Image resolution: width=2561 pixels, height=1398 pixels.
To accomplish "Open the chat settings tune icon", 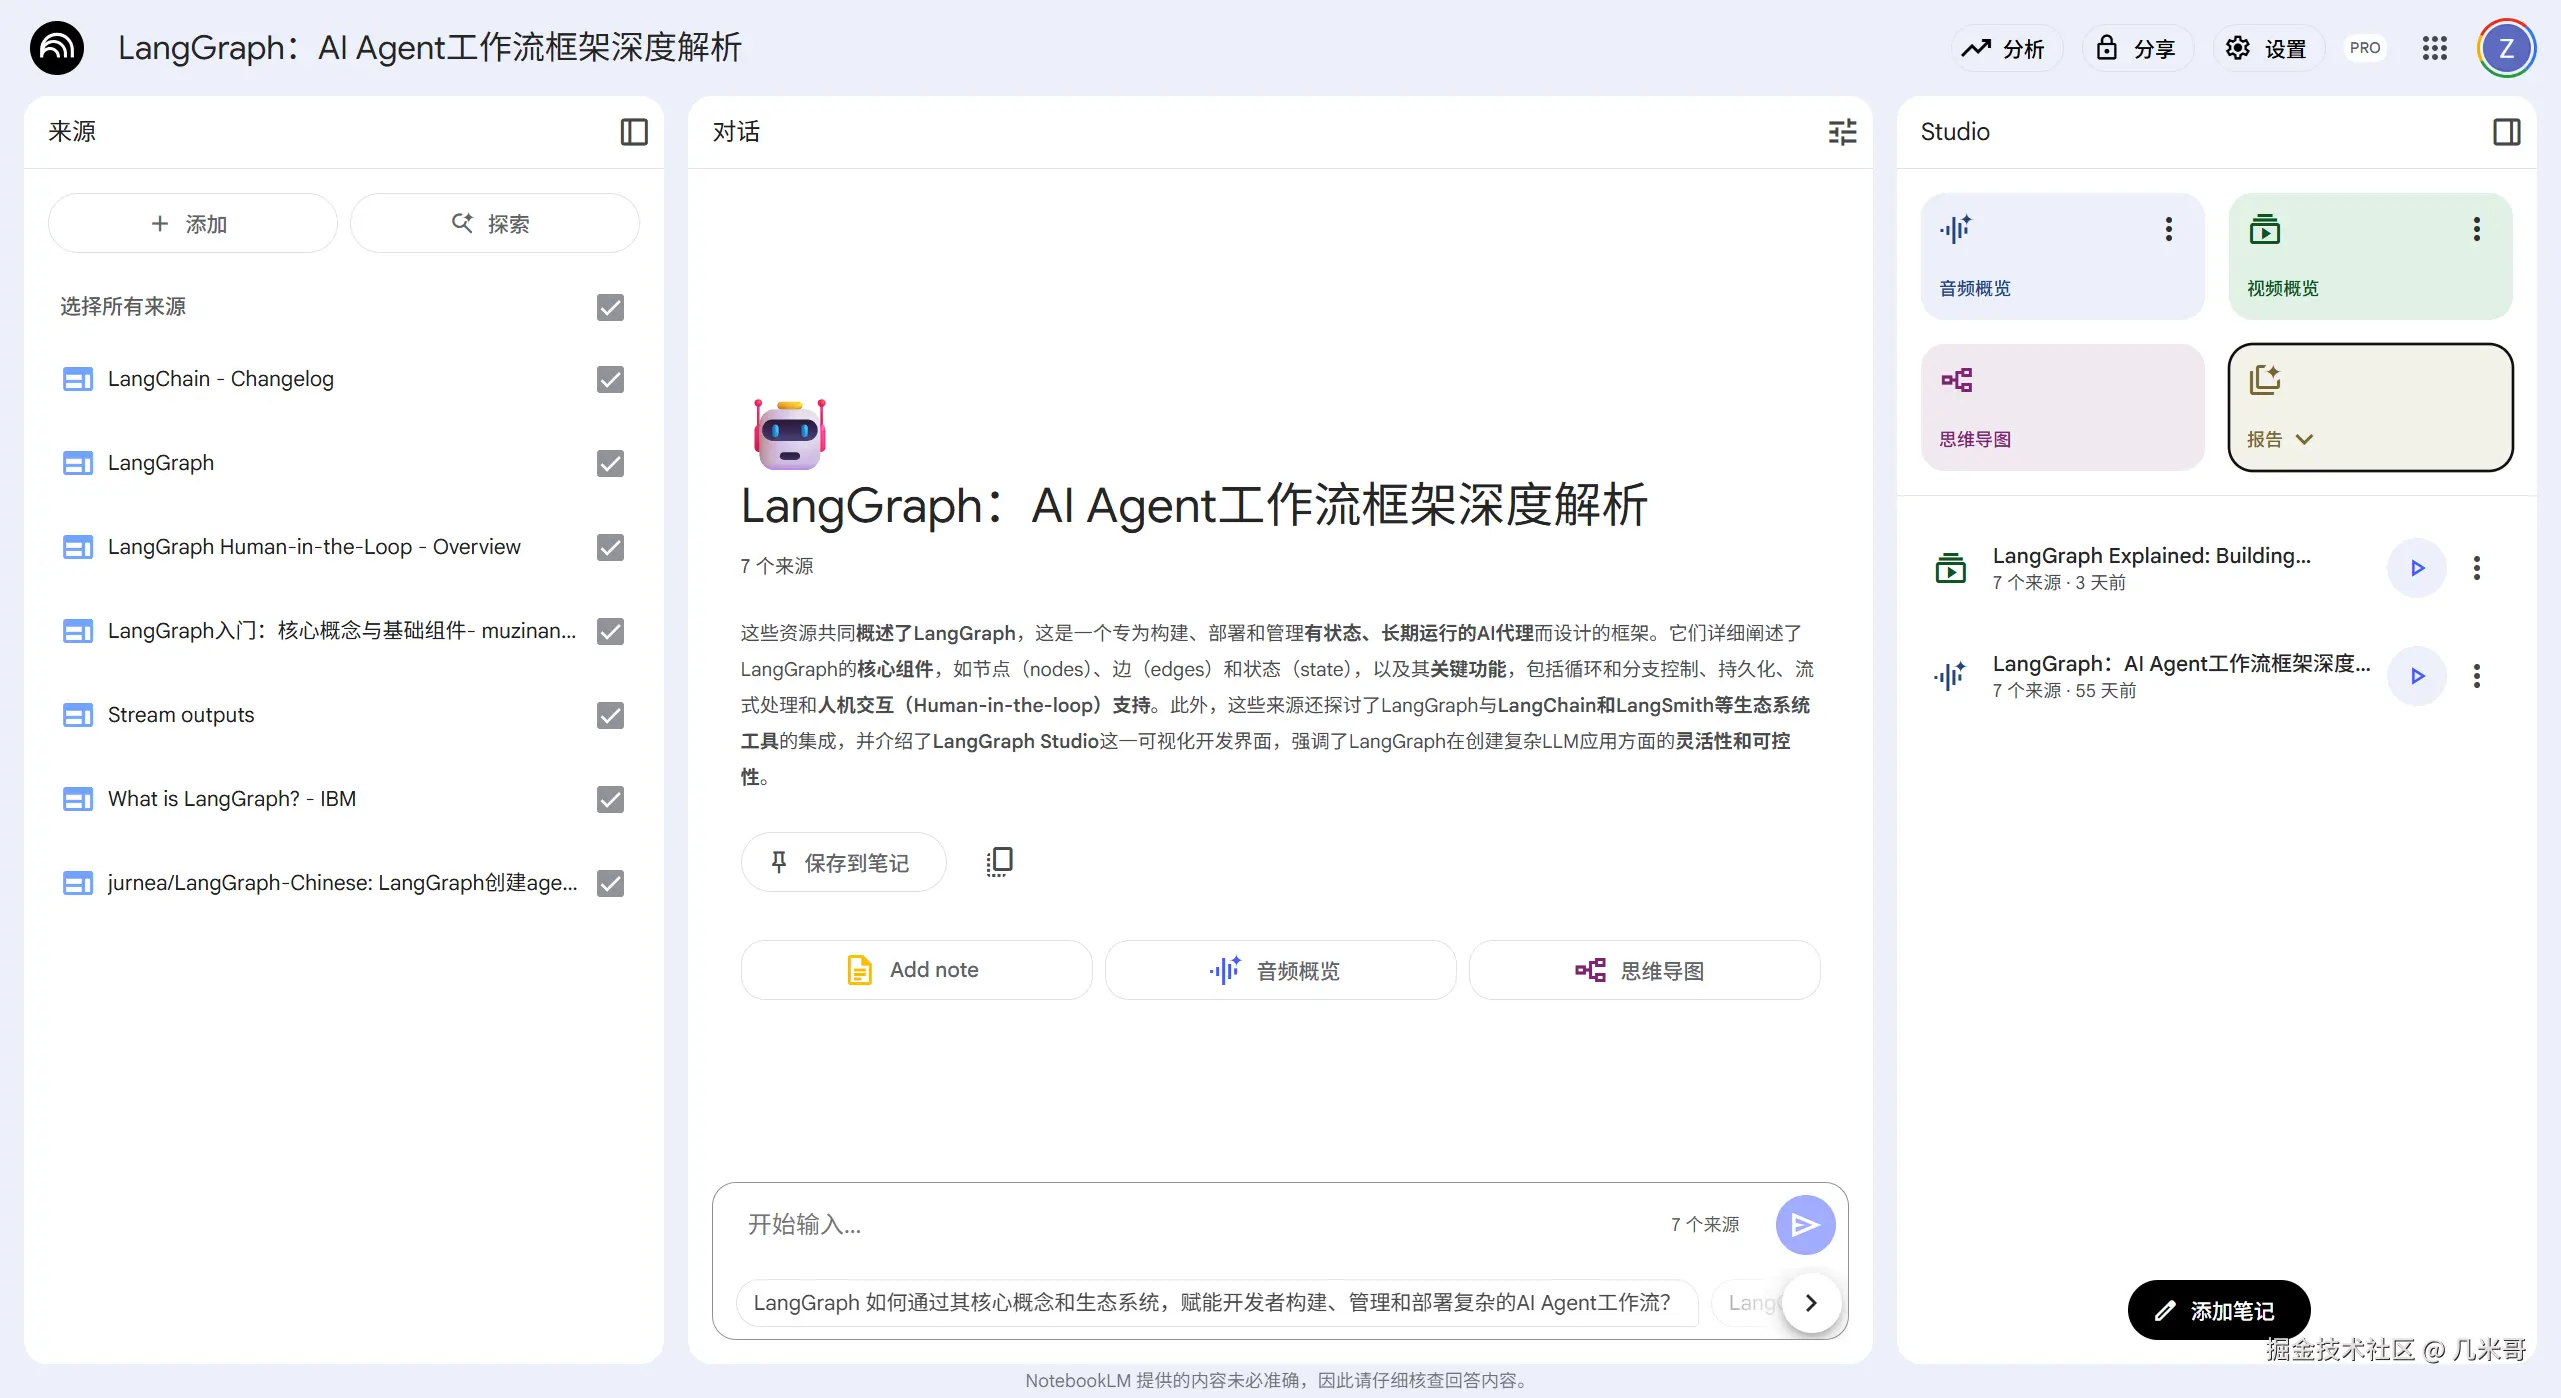I will pyautogui.click(x=1843, y=131).
